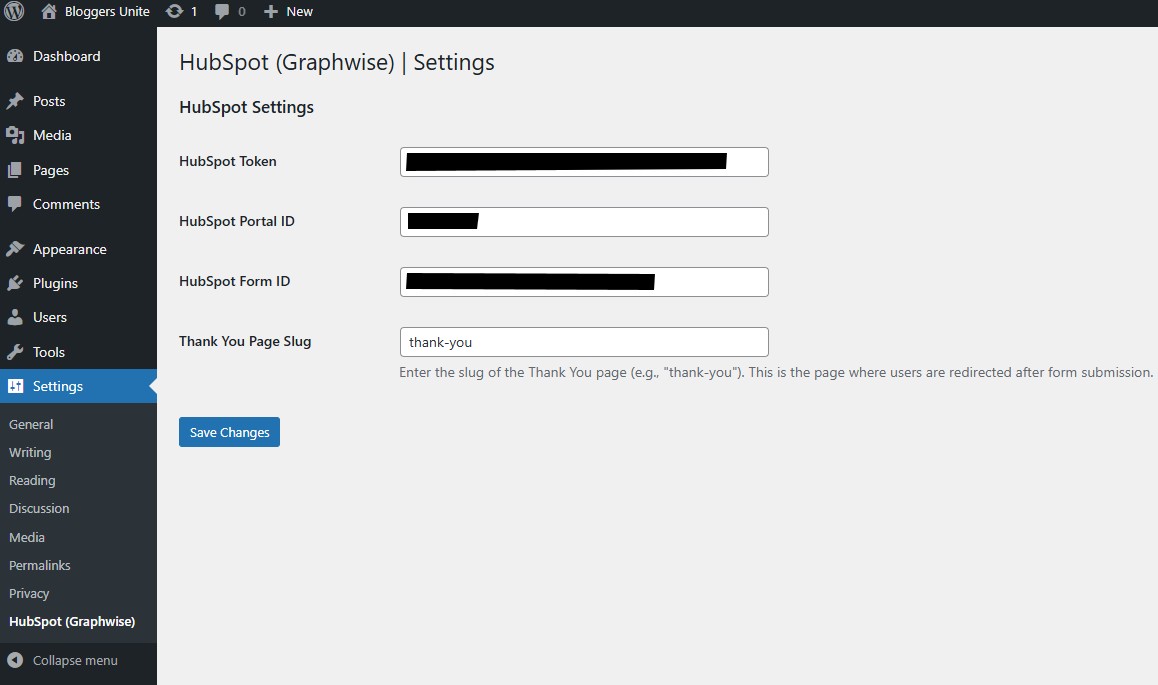Viewport: 1158px width, 685px height.
Task: Click the comments speech bubble icon in top bar
Action: (x=222, y=12)
